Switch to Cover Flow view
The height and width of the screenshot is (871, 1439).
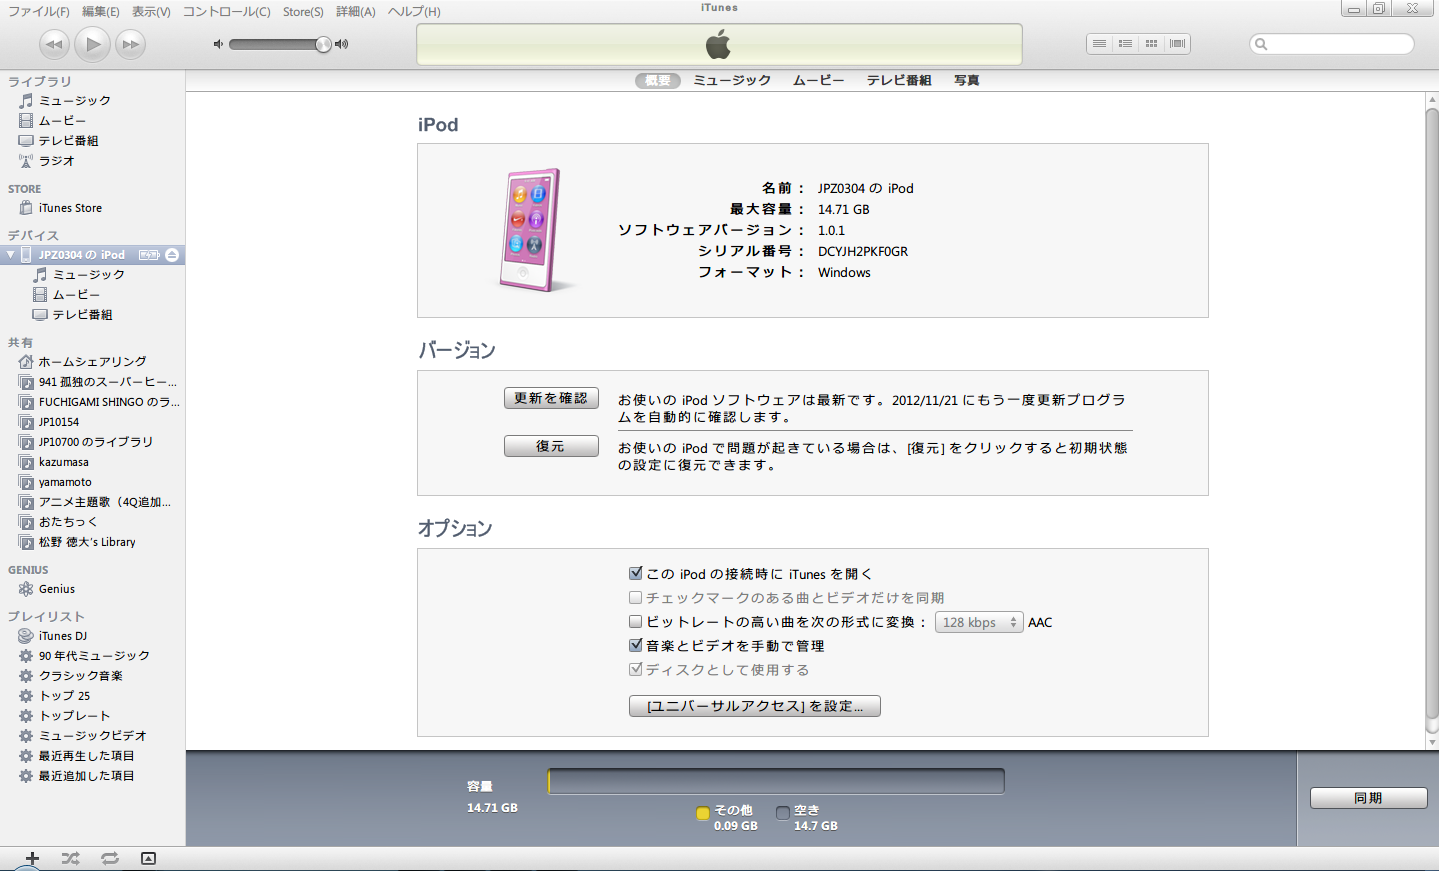(x=1177, y=44)
